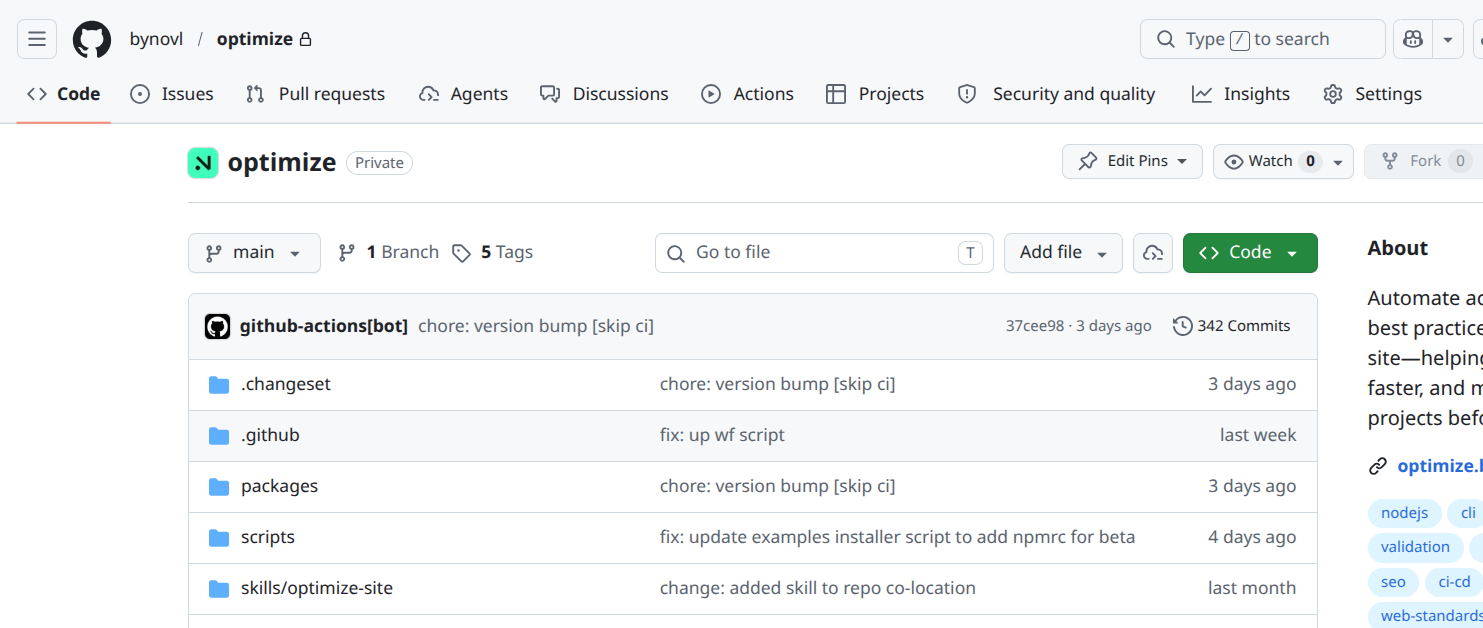This screenshot has height=628, width=1483.
Task: Select the ci-cd topic tag
Action: (x=1454, y=582)
